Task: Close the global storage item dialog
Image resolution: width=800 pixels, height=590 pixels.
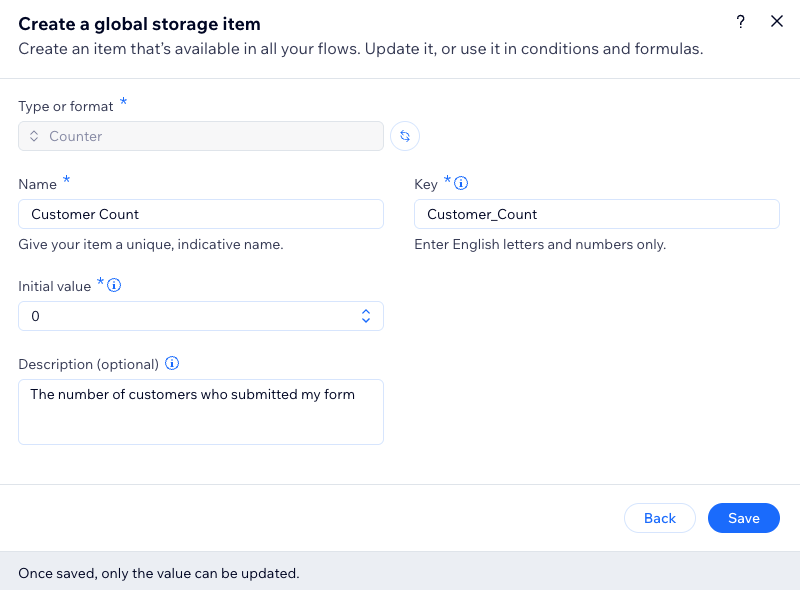Action: [777, 22]
